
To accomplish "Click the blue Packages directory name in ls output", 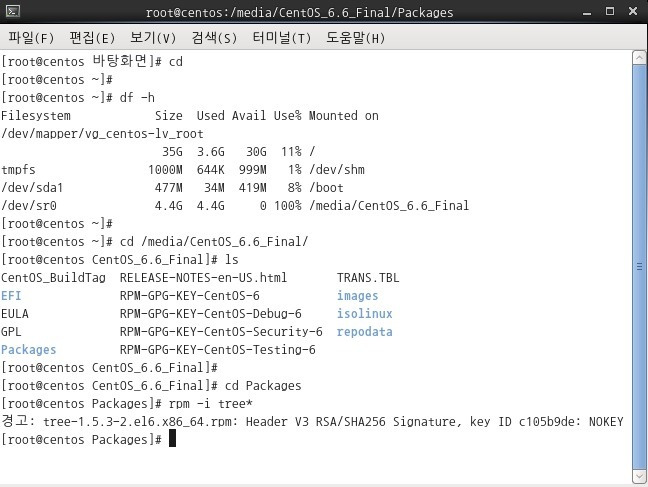I will [29, 350].
